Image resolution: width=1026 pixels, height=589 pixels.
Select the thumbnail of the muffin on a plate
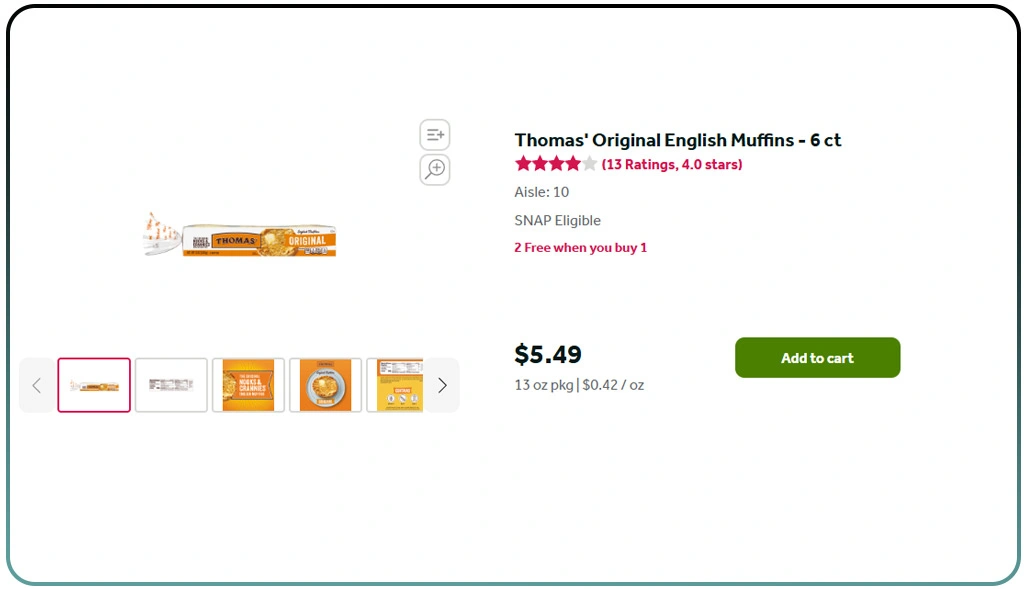(325, 385)
